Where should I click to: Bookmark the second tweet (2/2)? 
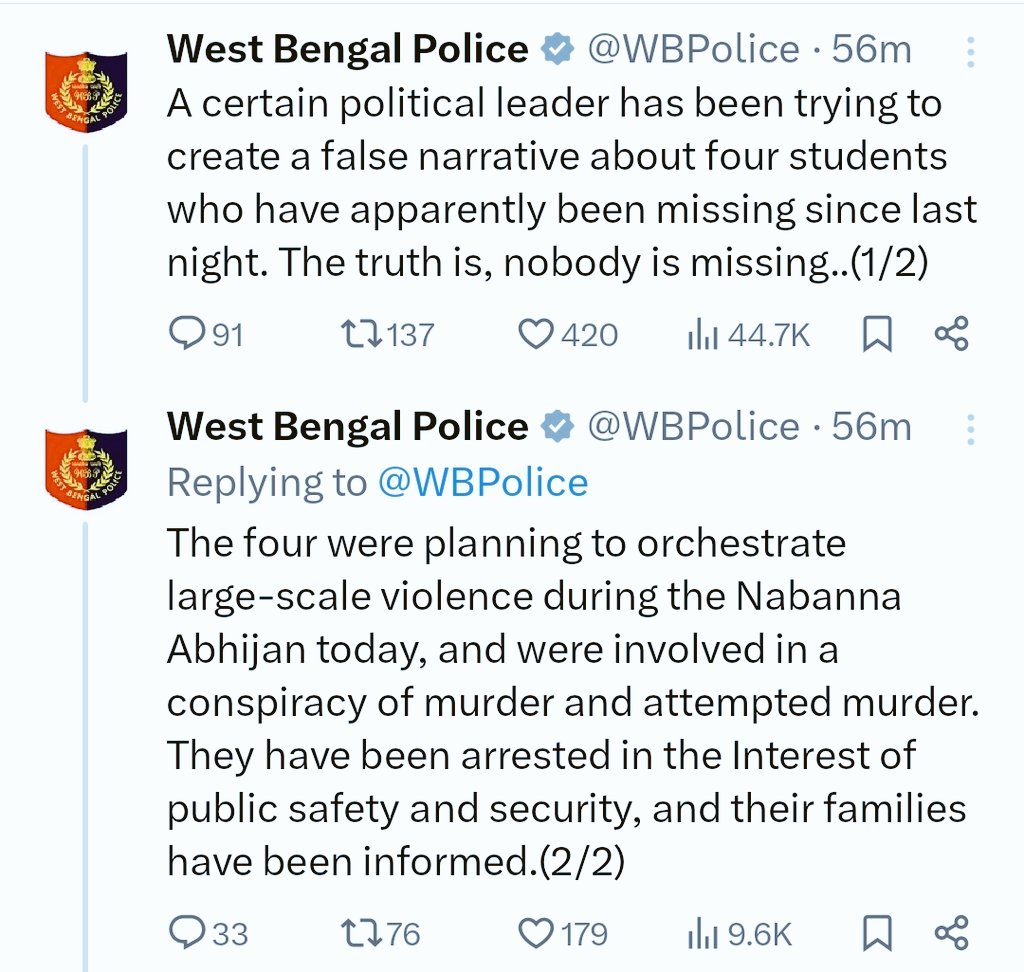click(876, 933)
